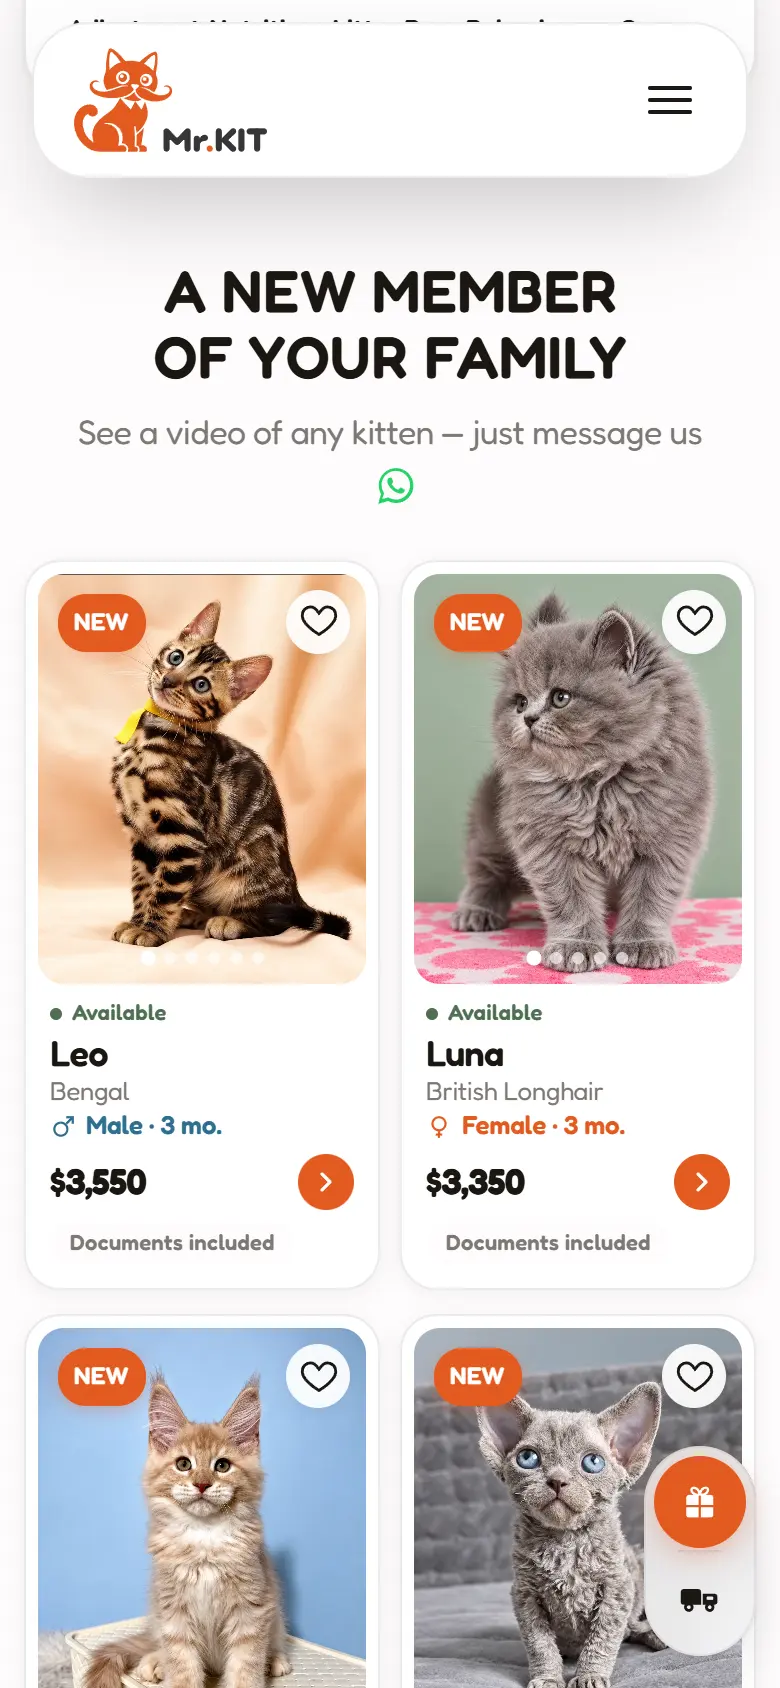
Task: Open Leo the Bengal kitten photo
Action: pos(202,778)
